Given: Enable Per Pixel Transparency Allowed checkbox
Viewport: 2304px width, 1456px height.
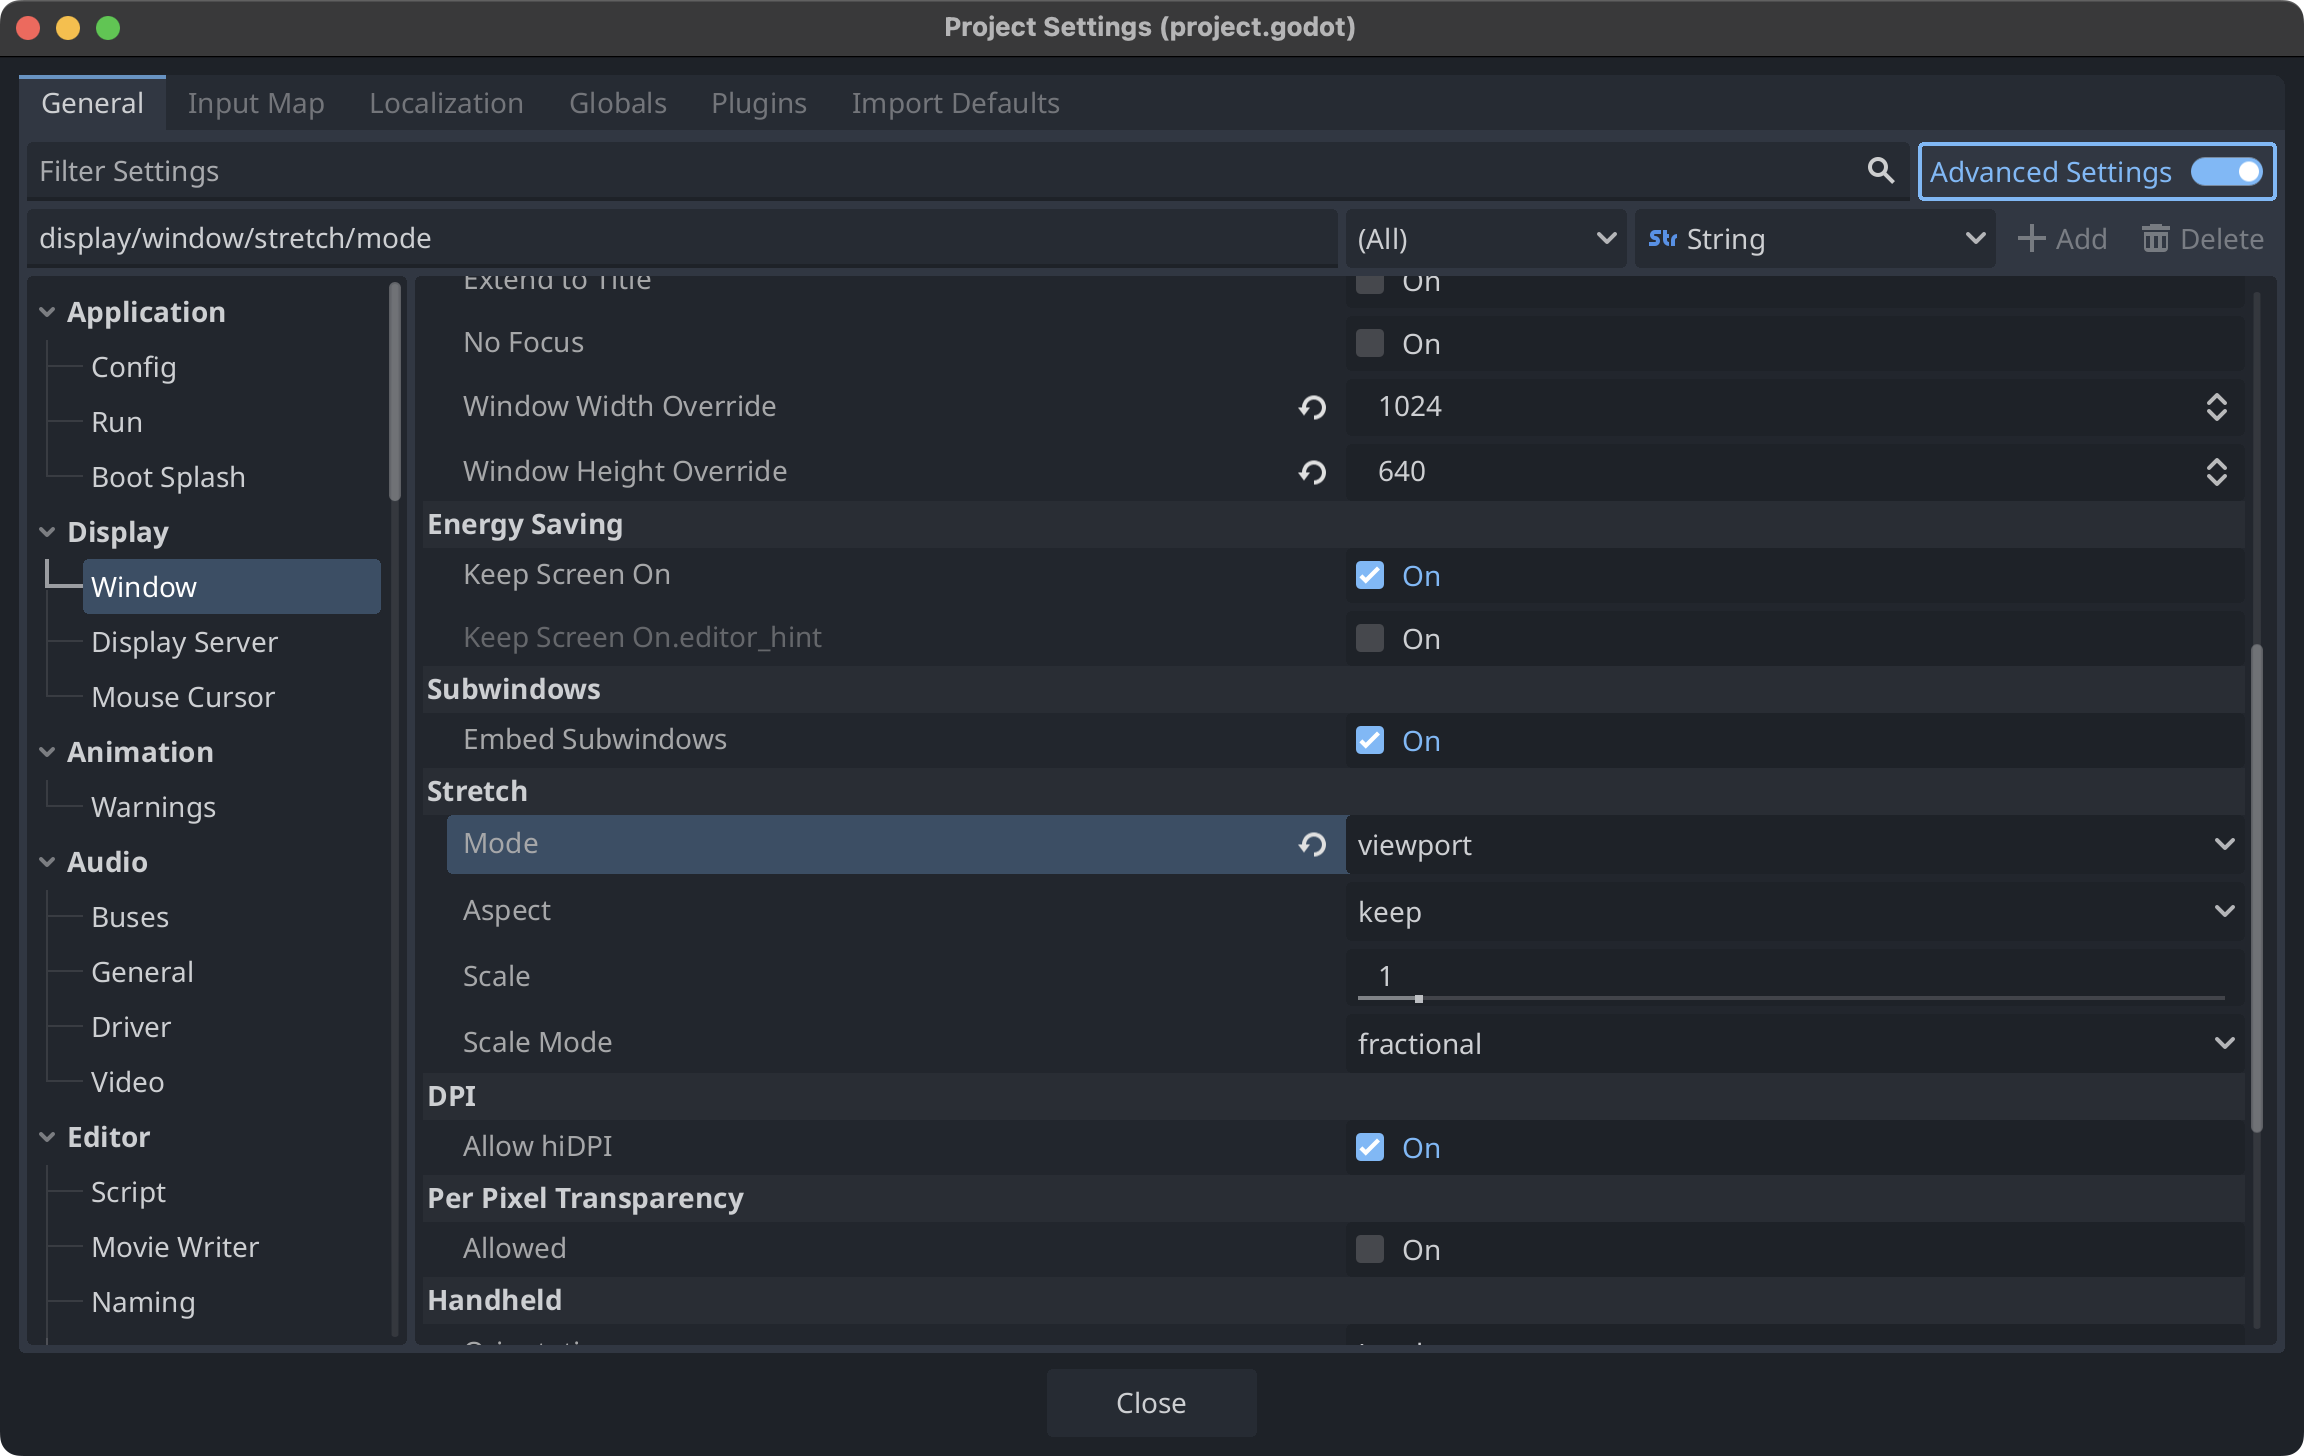Looking at the screenshot, I should click(1369, 1249).
